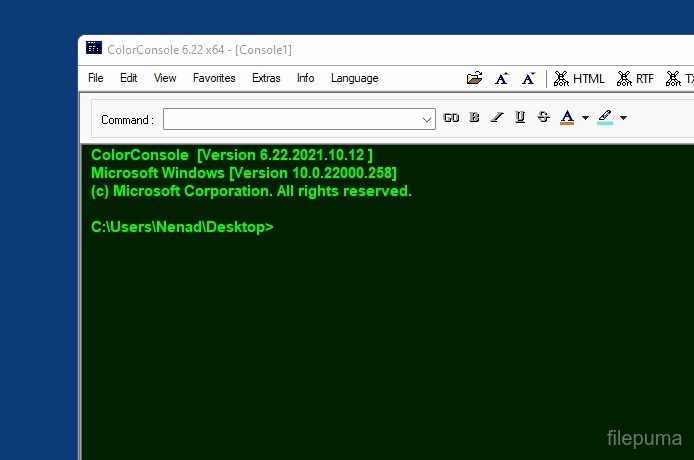694x460 pixels.
Task: Expand the font color dropdown arrow
Action: [x=585, y=118]
